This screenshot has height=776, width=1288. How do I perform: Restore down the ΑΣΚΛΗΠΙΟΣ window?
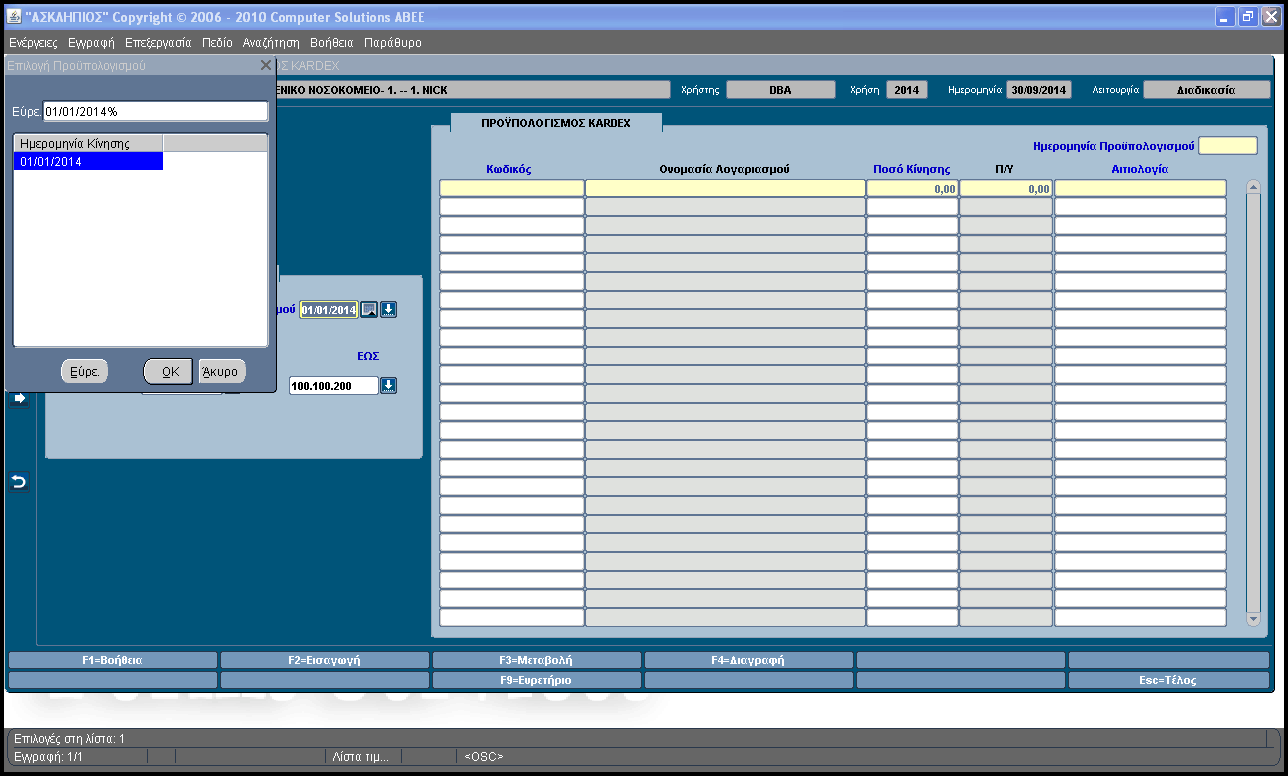pyautogui.click(x=1248, y=16)
